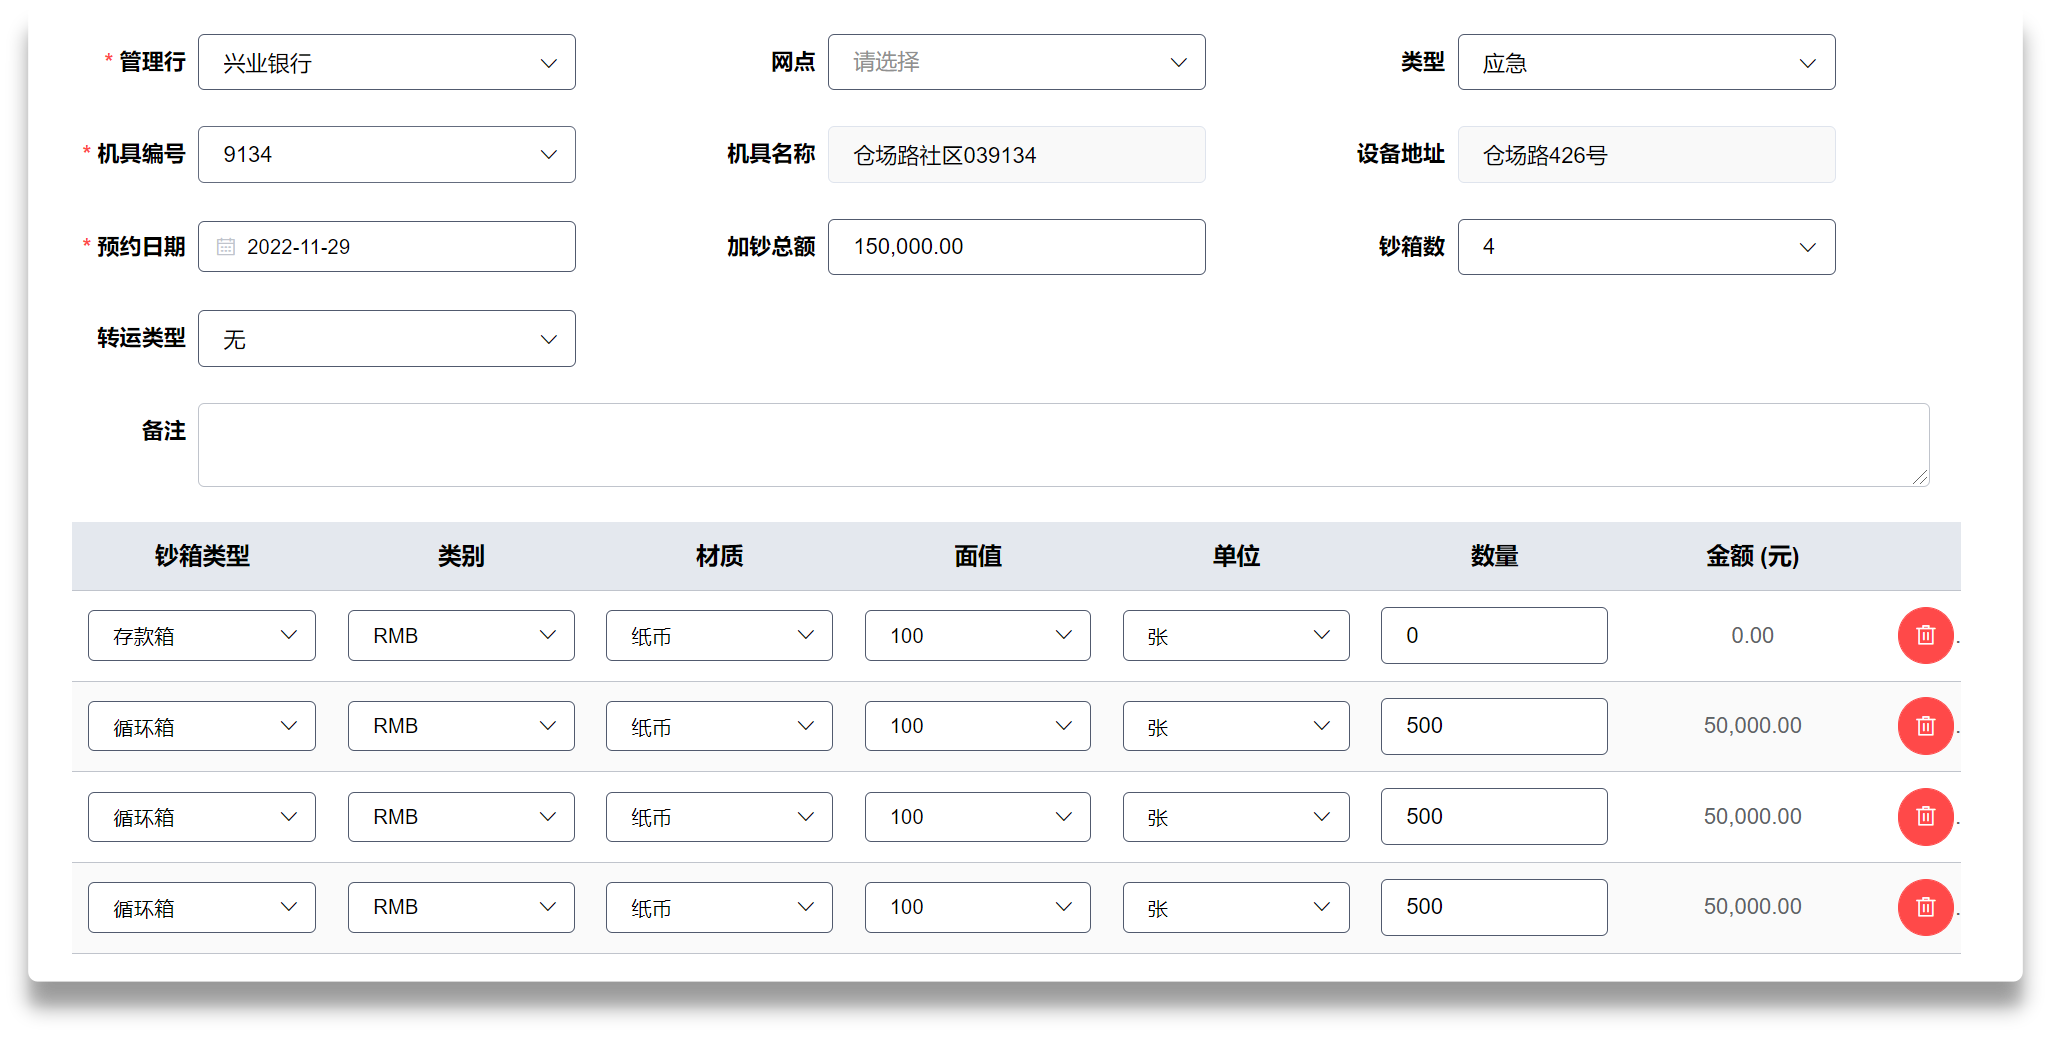The width and height of the screenshot is (2054, 1039).
Task: Click the trash icon in the last table row
Action: pyautogui.click(x=1925, y=907)
